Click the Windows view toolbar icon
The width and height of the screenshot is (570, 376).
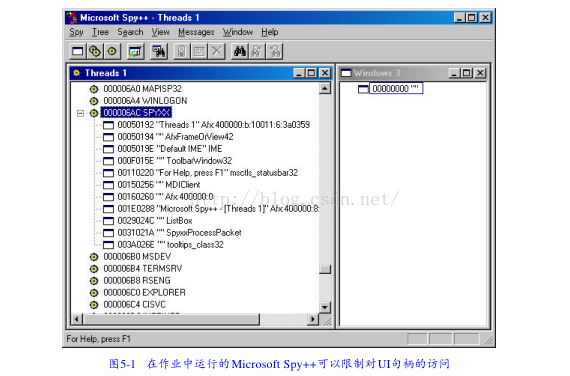point(78,51)
